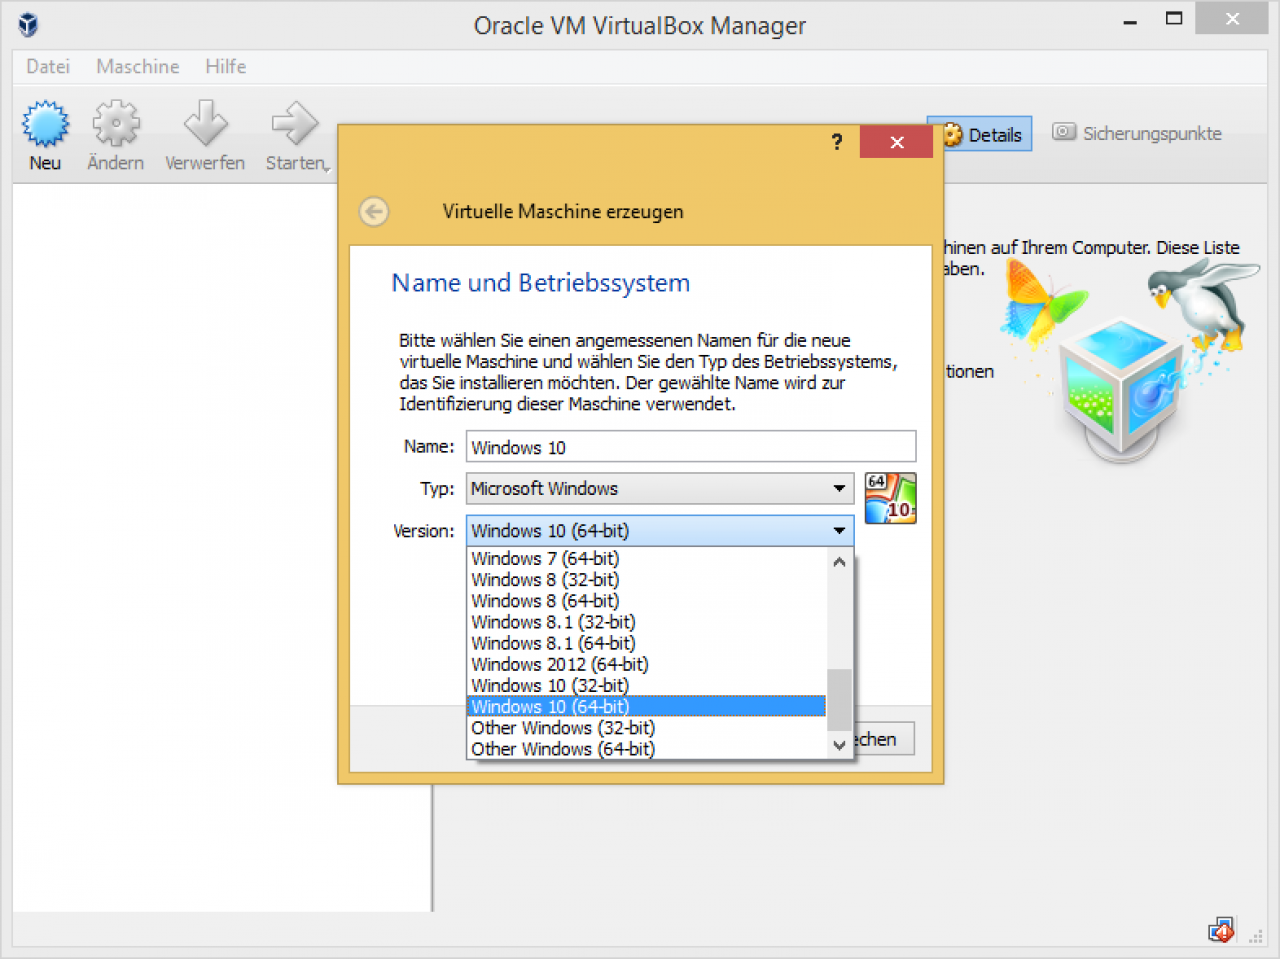This screenshot has height=959, width=1280.
Task: Open the Datei menu
Action: pyautogui.click(x=48, y=66)
